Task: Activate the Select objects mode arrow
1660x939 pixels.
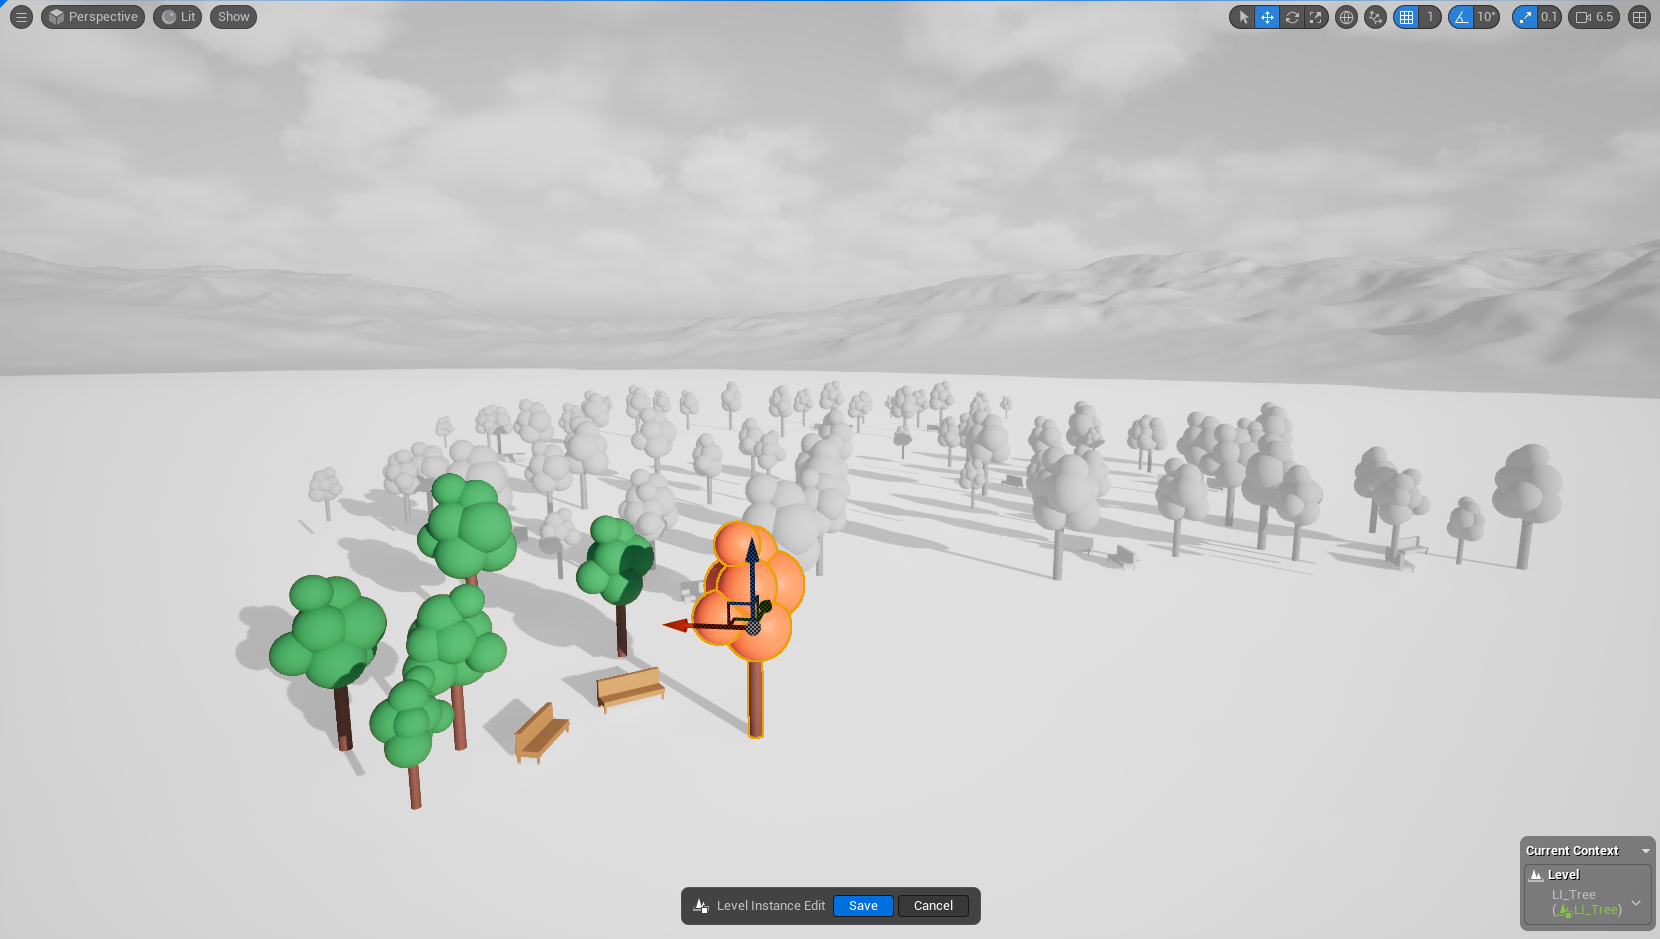Action: coord(1243,17)
